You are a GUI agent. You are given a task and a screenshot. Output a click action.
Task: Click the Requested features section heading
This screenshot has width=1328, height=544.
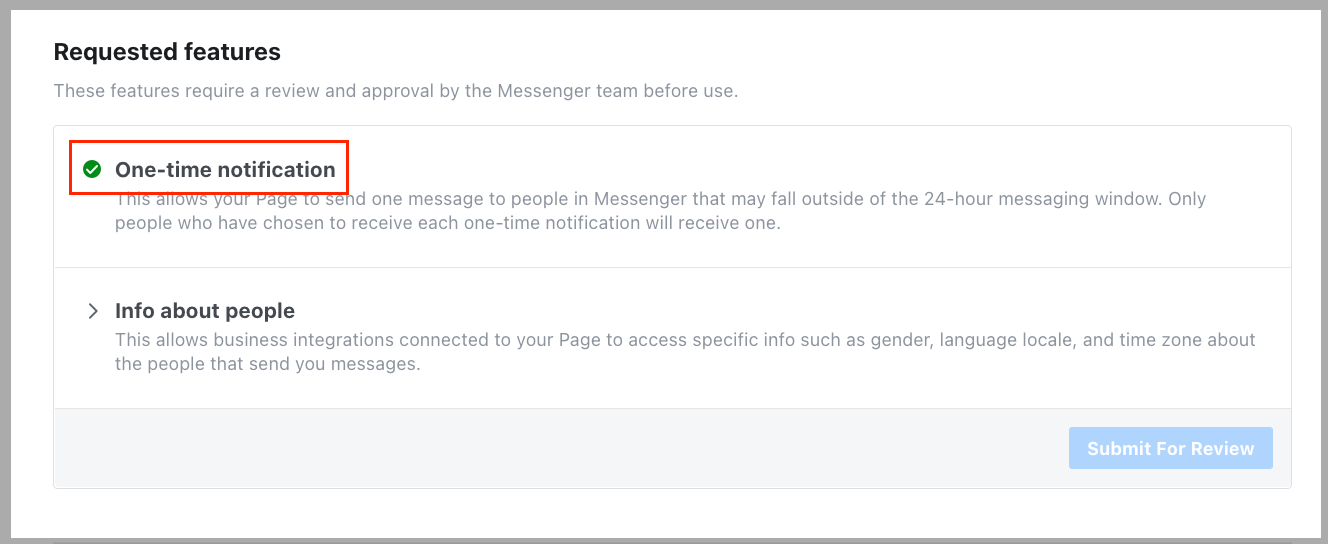coord(167,51)
